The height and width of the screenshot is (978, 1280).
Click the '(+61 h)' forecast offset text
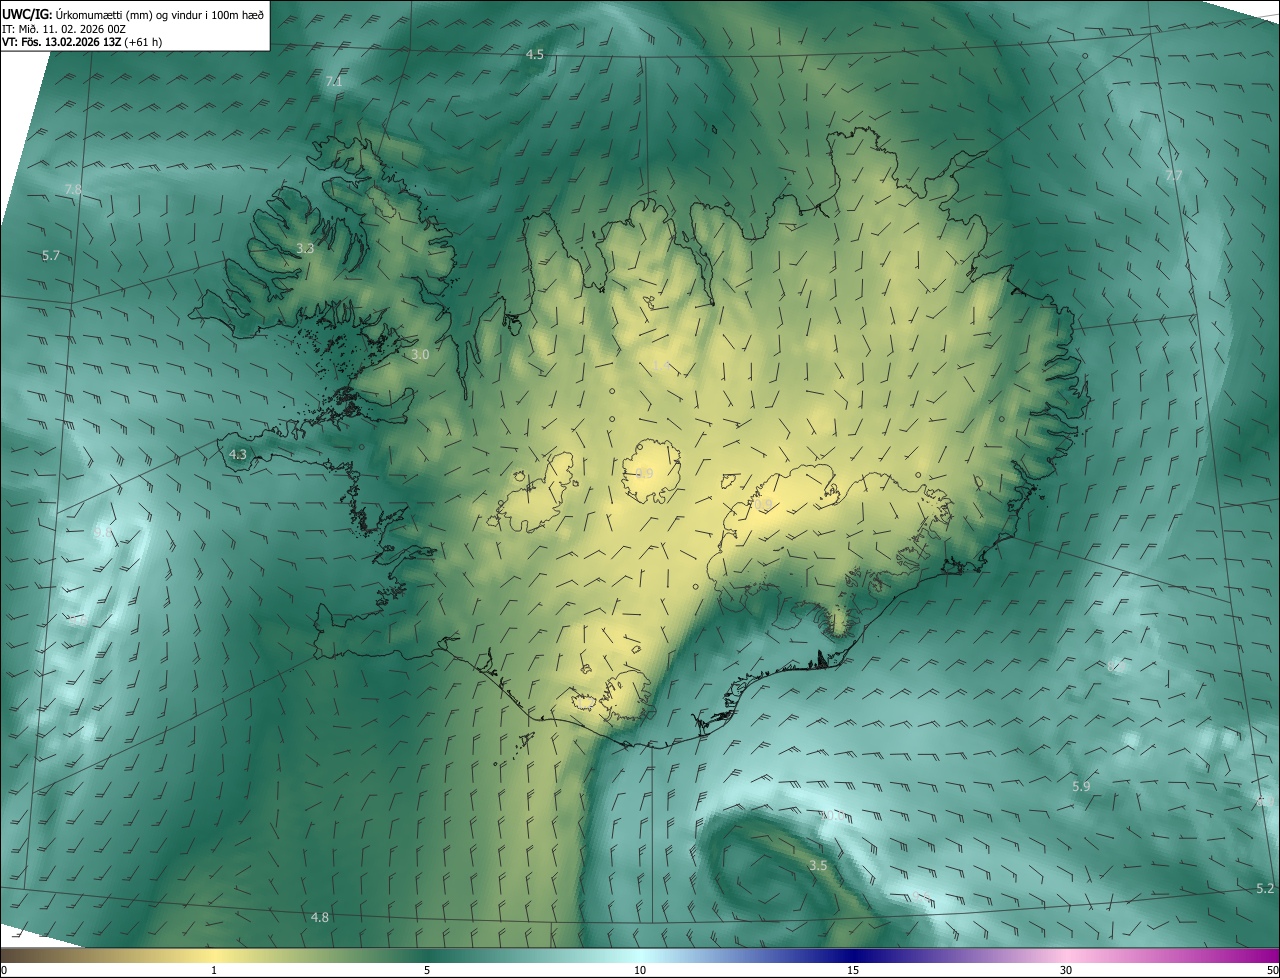click(143, 42)
